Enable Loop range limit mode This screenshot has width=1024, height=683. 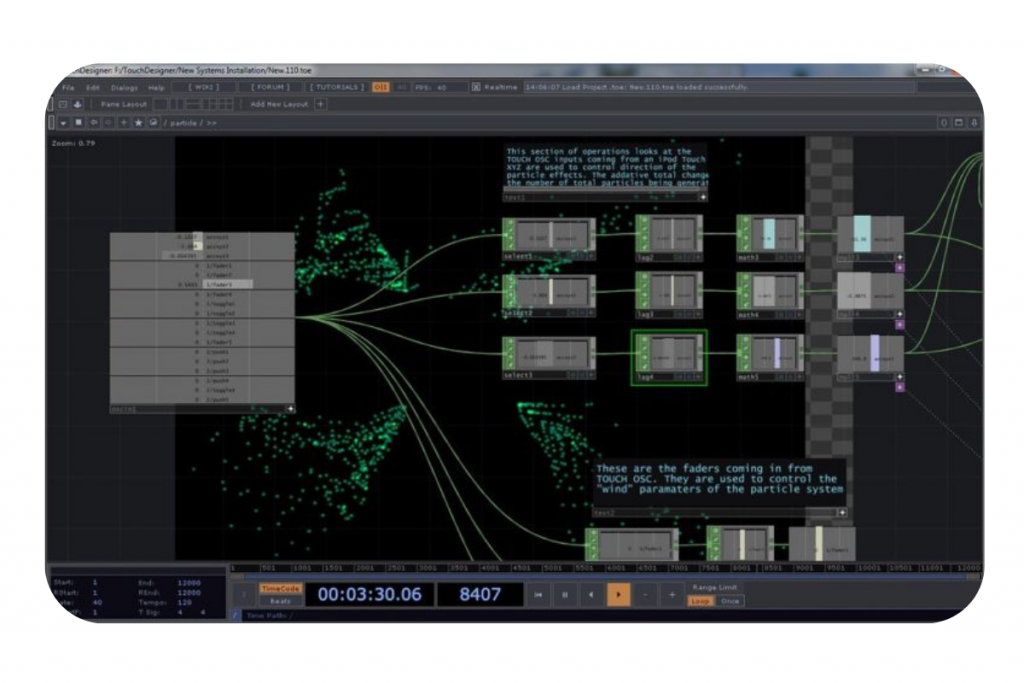700,601
